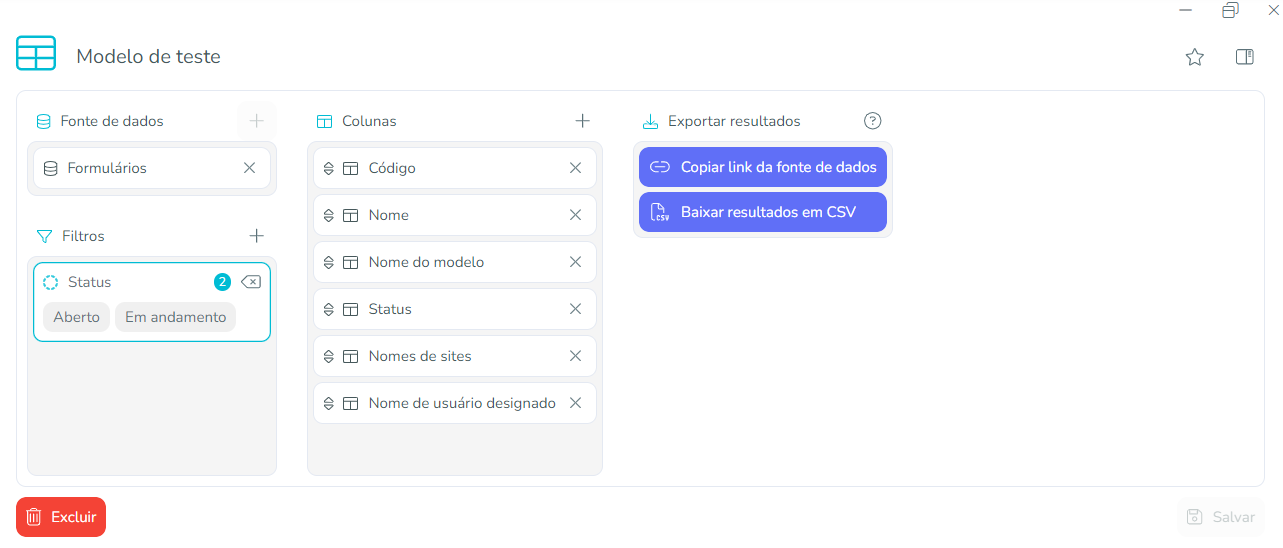Click reorder handle of Nome de usuário designado

(x=329, y=403)
